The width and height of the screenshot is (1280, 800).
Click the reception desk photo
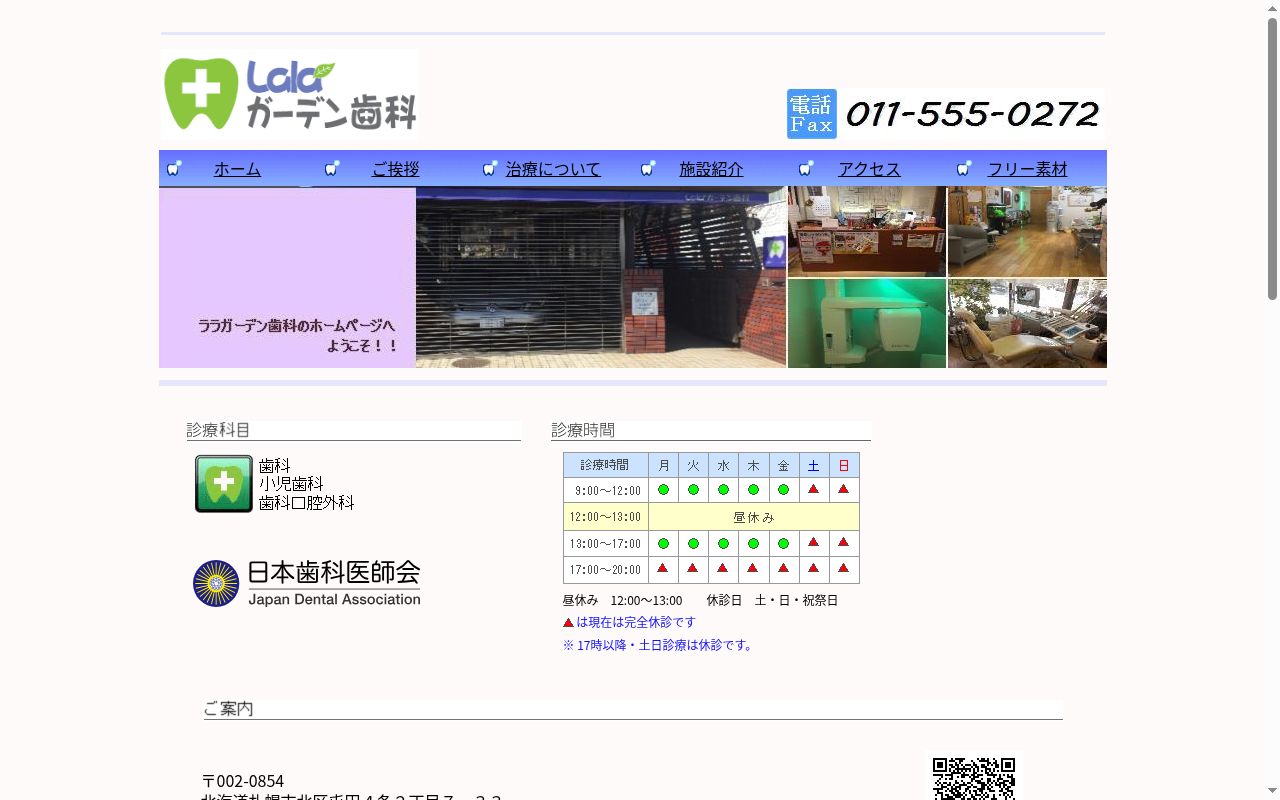[x=867, y=231]
